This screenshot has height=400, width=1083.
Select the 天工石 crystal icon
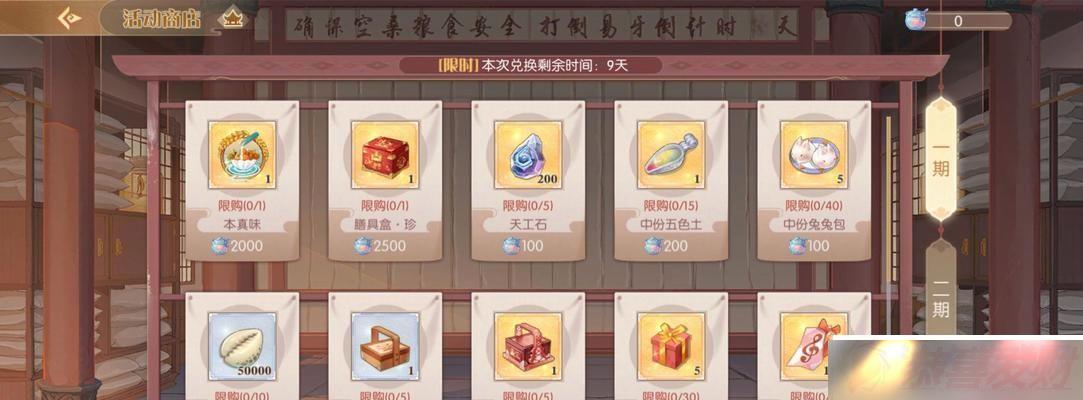[x=528, y=155]
